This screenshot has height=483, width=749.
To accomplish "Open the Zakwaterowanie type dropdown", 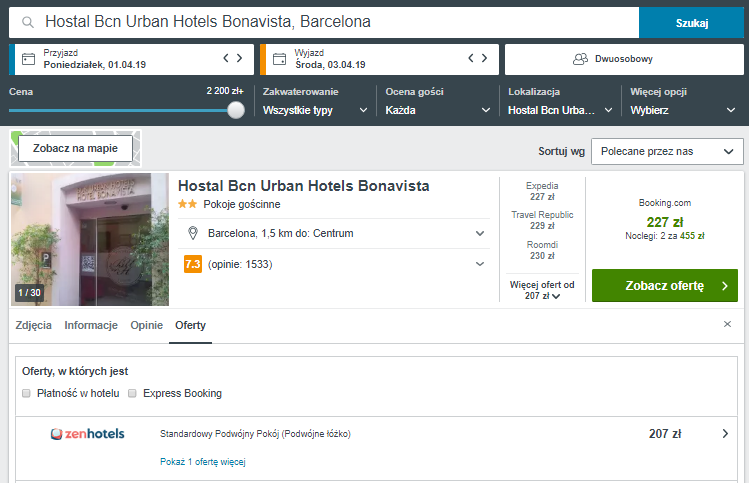I will point(315,110).
